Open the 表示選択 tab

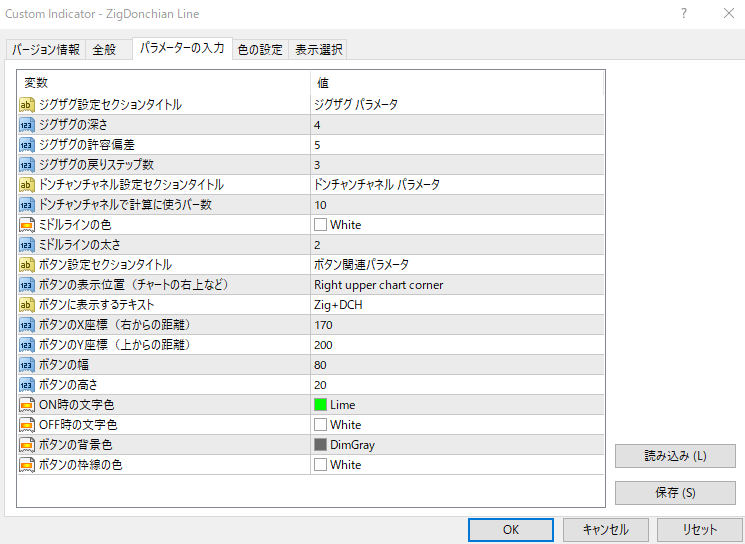click(x=318, y=50)
